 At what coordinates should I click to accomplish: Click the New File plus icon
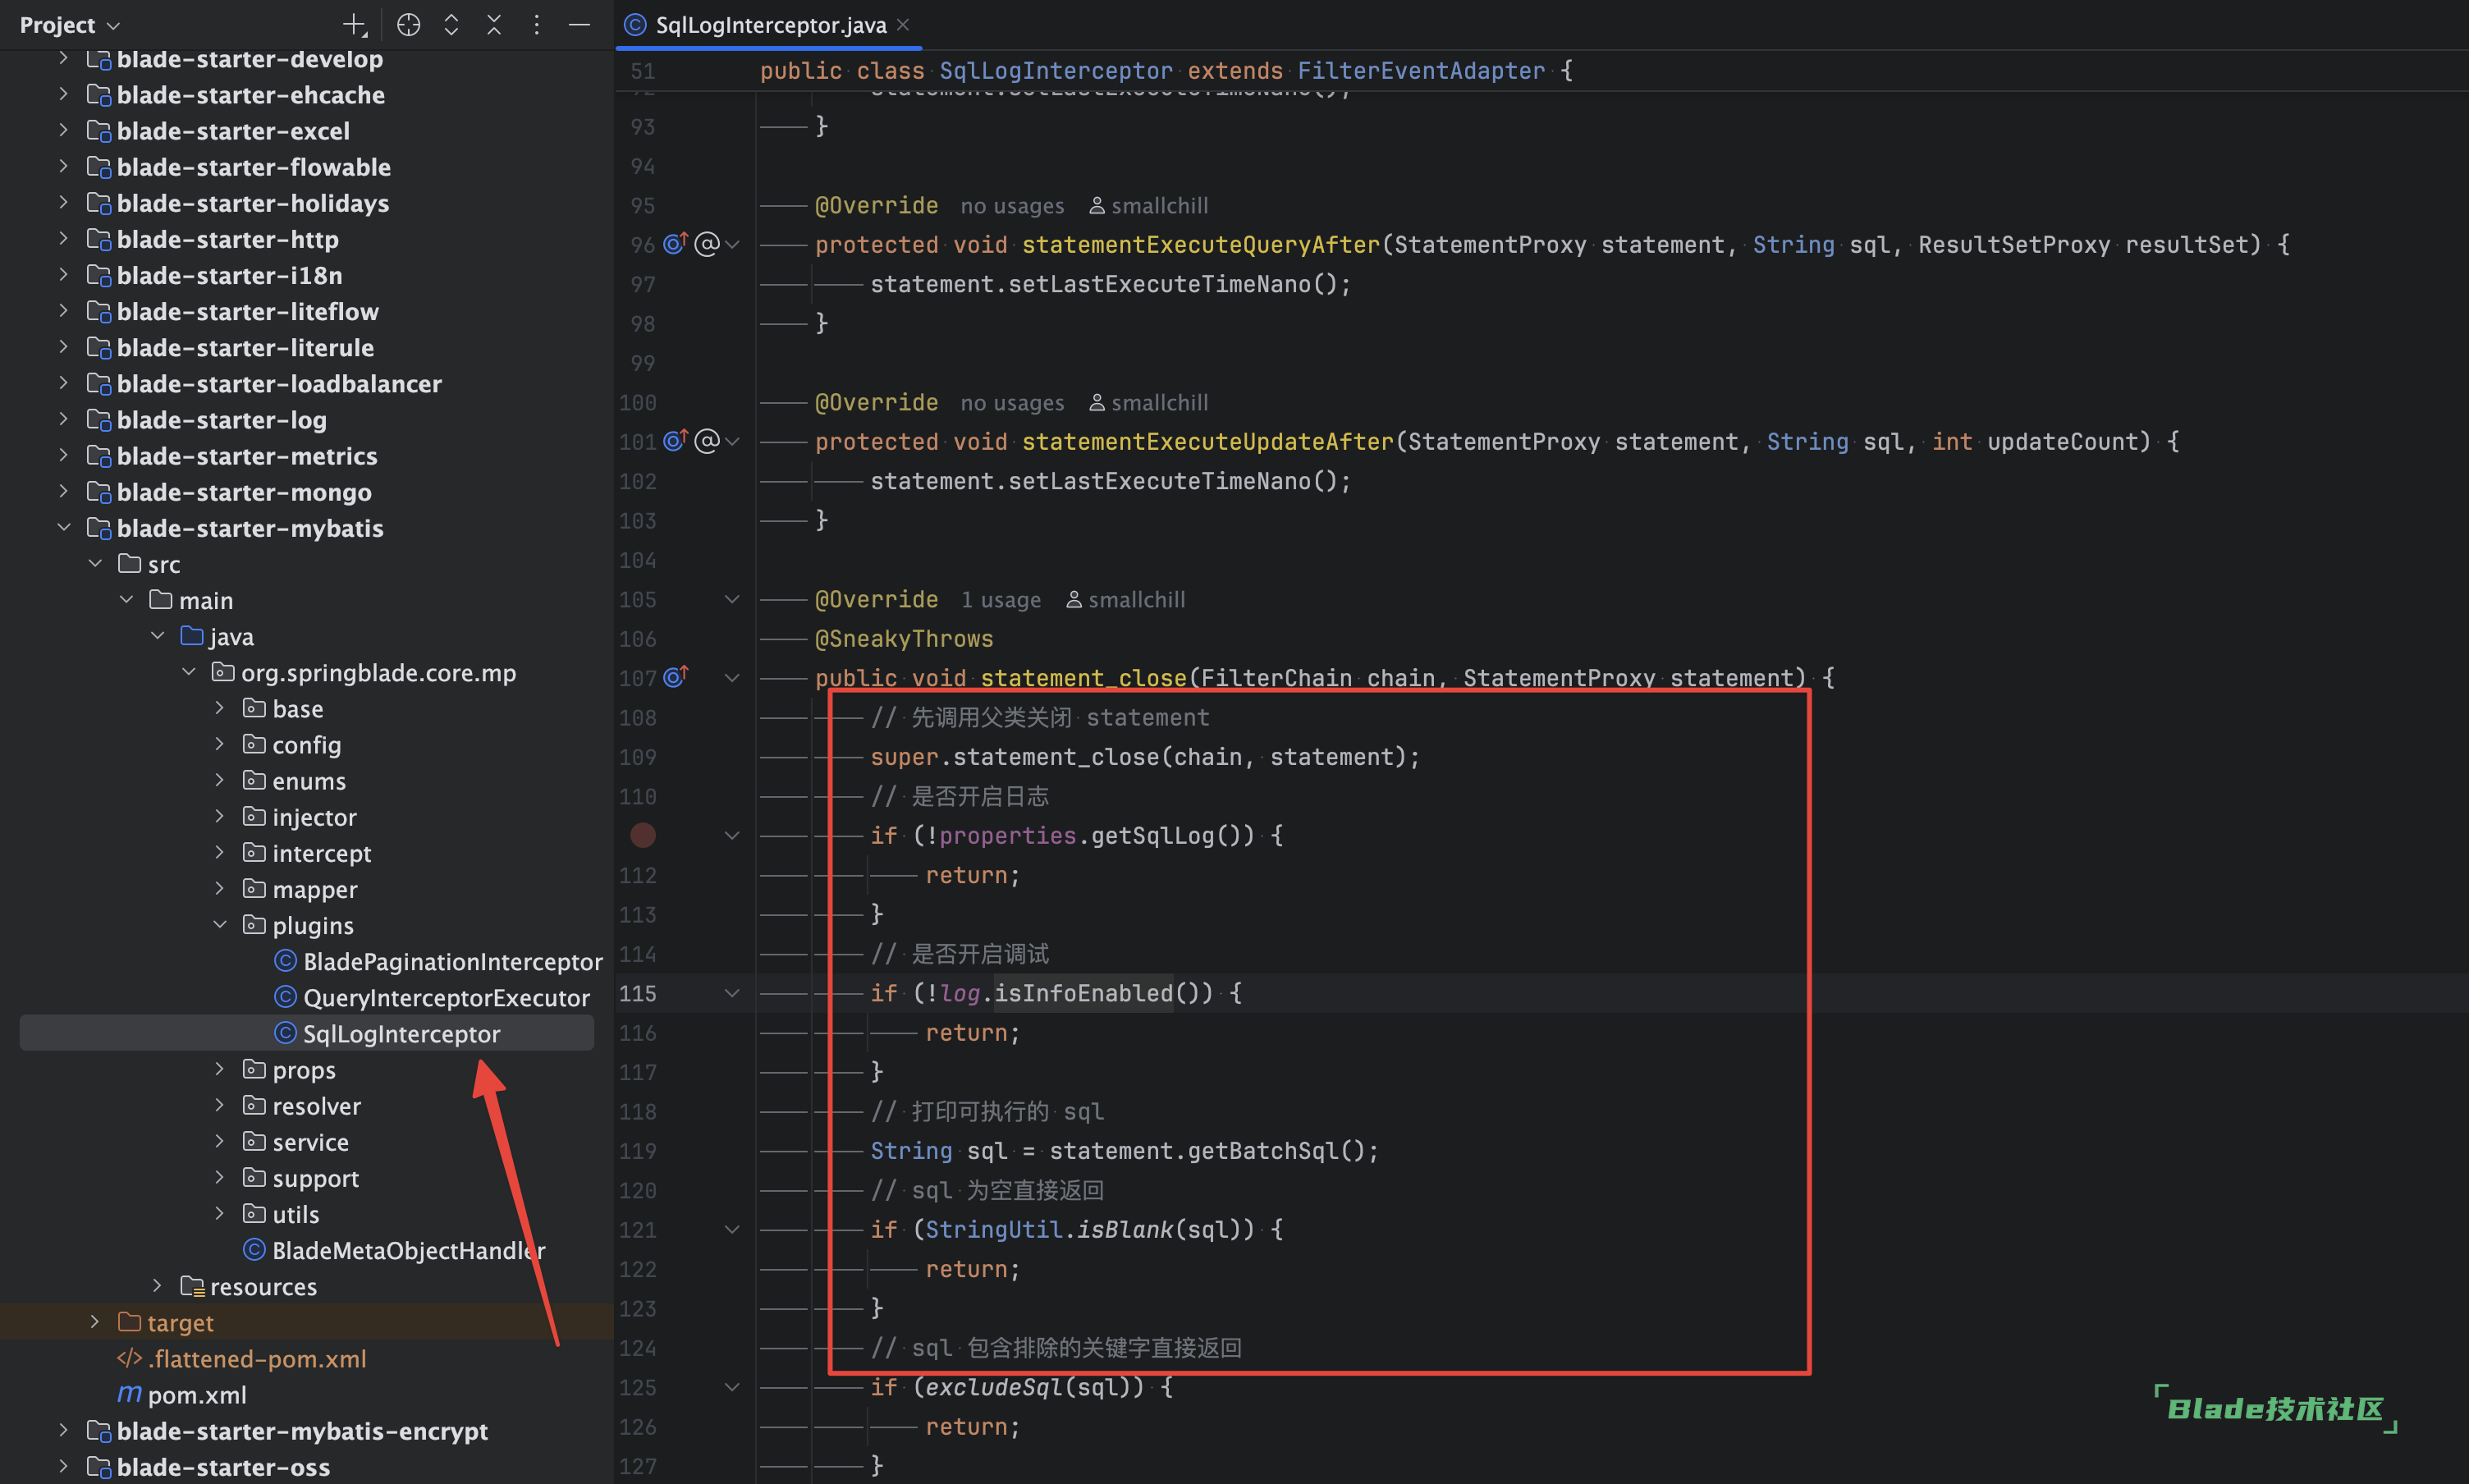point(355,25)
